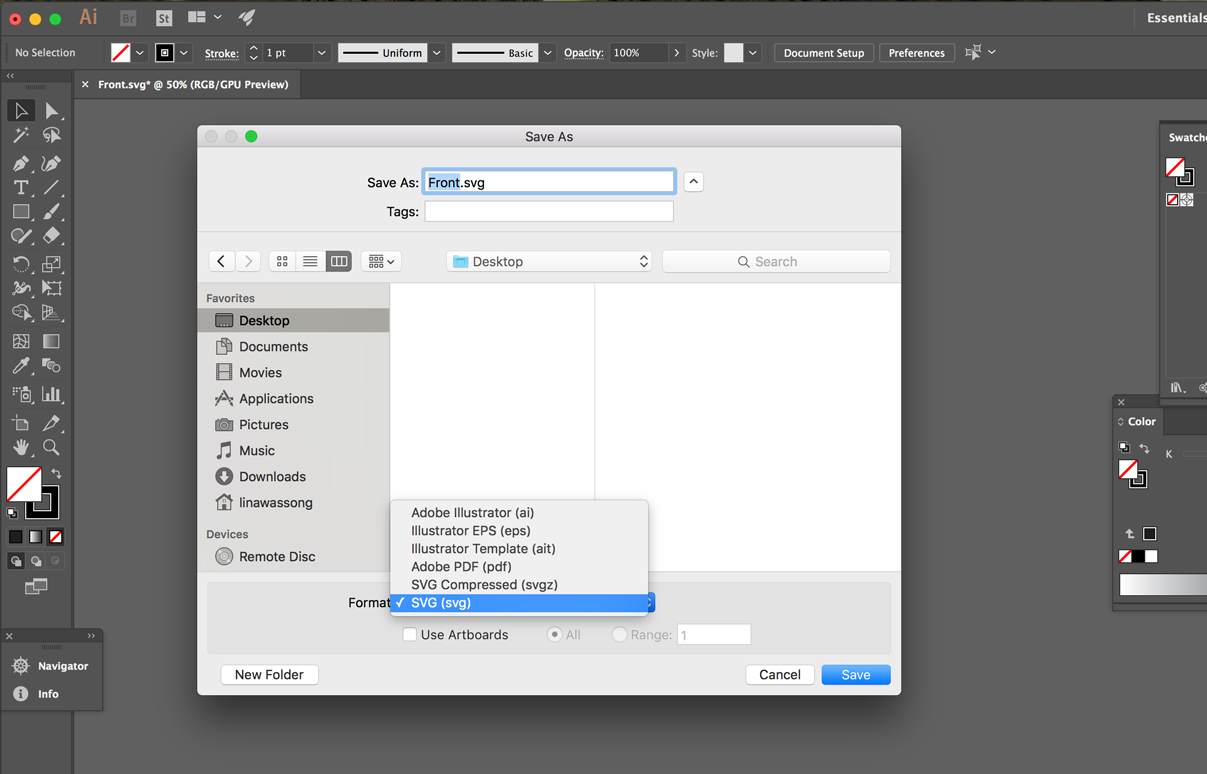This screenshot has width=1207, height=774.
Task: Select the Rectangle tool
Action: click(21, 212)
